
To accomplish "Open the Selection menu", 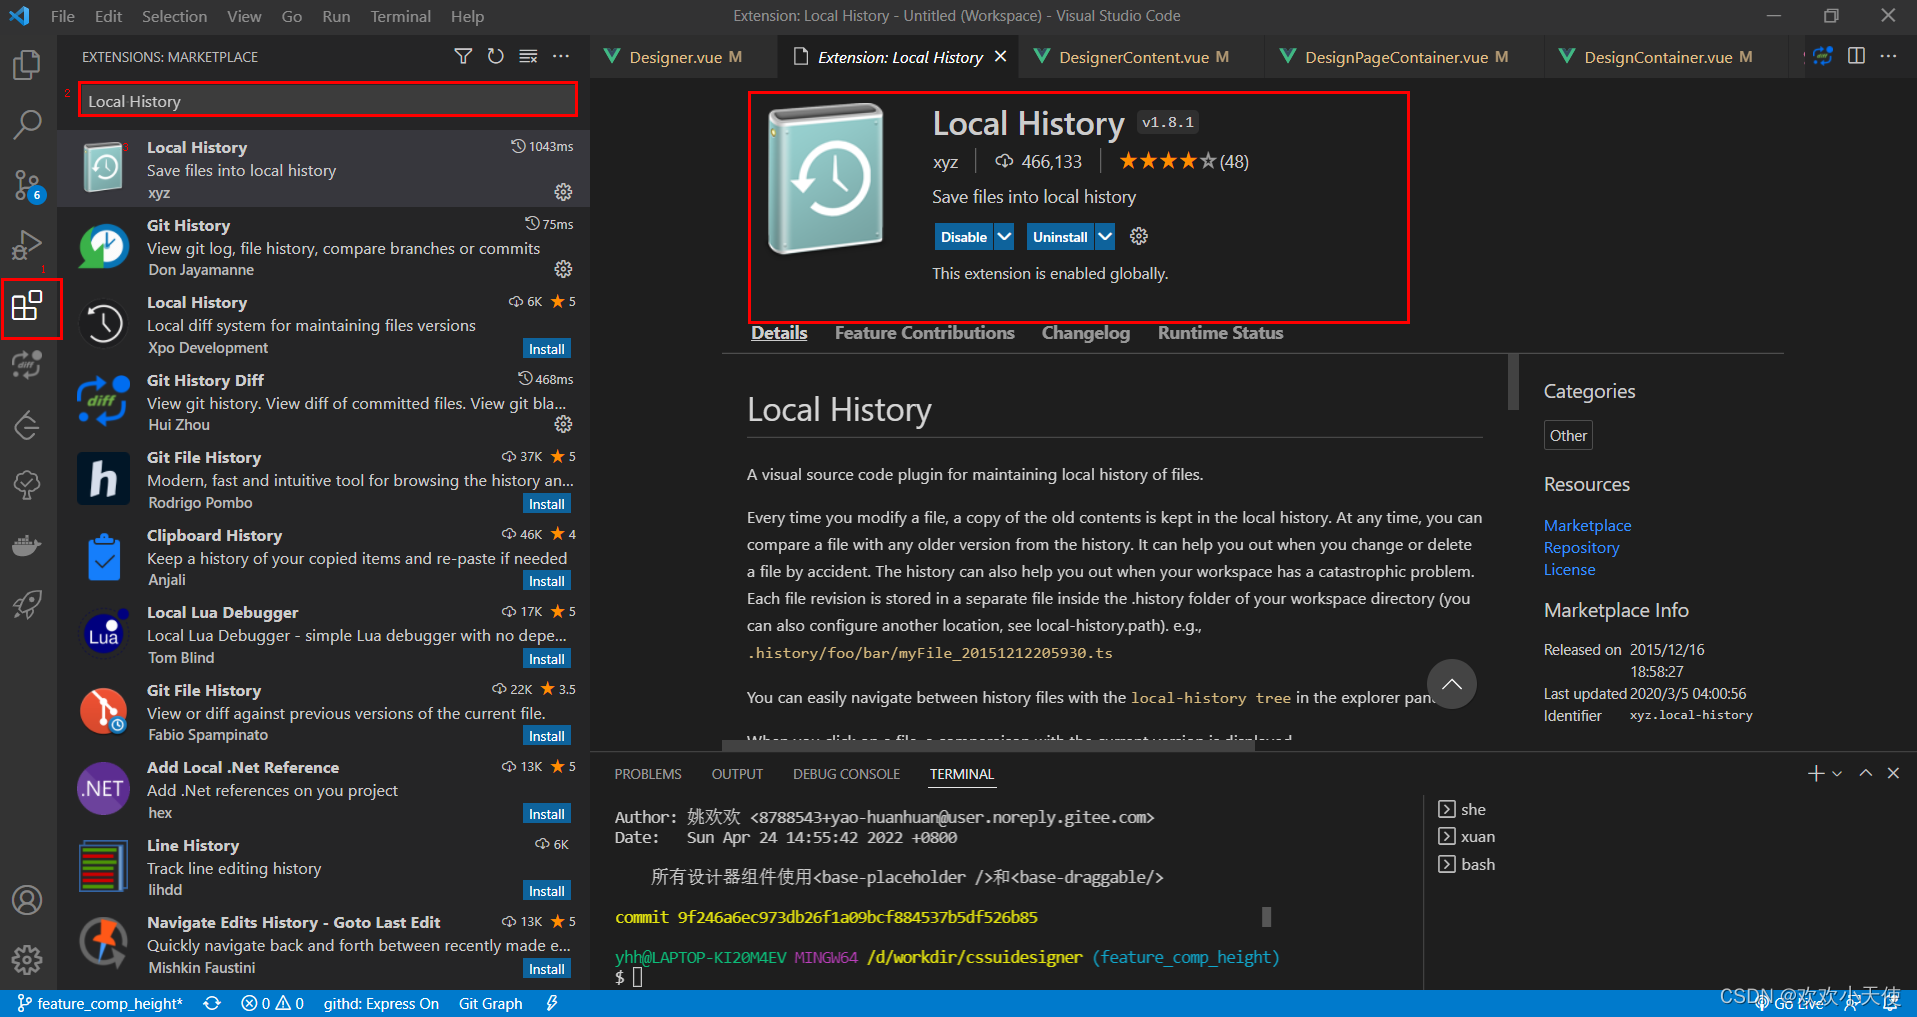I will tap(174, 16).
